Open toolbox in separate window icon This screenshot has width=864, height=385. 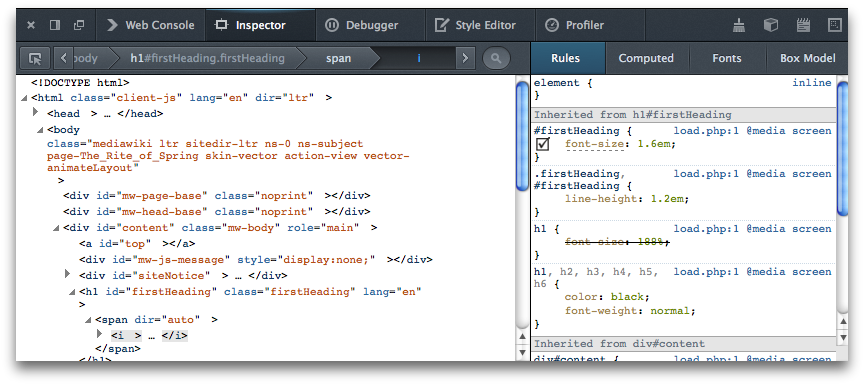79,25
